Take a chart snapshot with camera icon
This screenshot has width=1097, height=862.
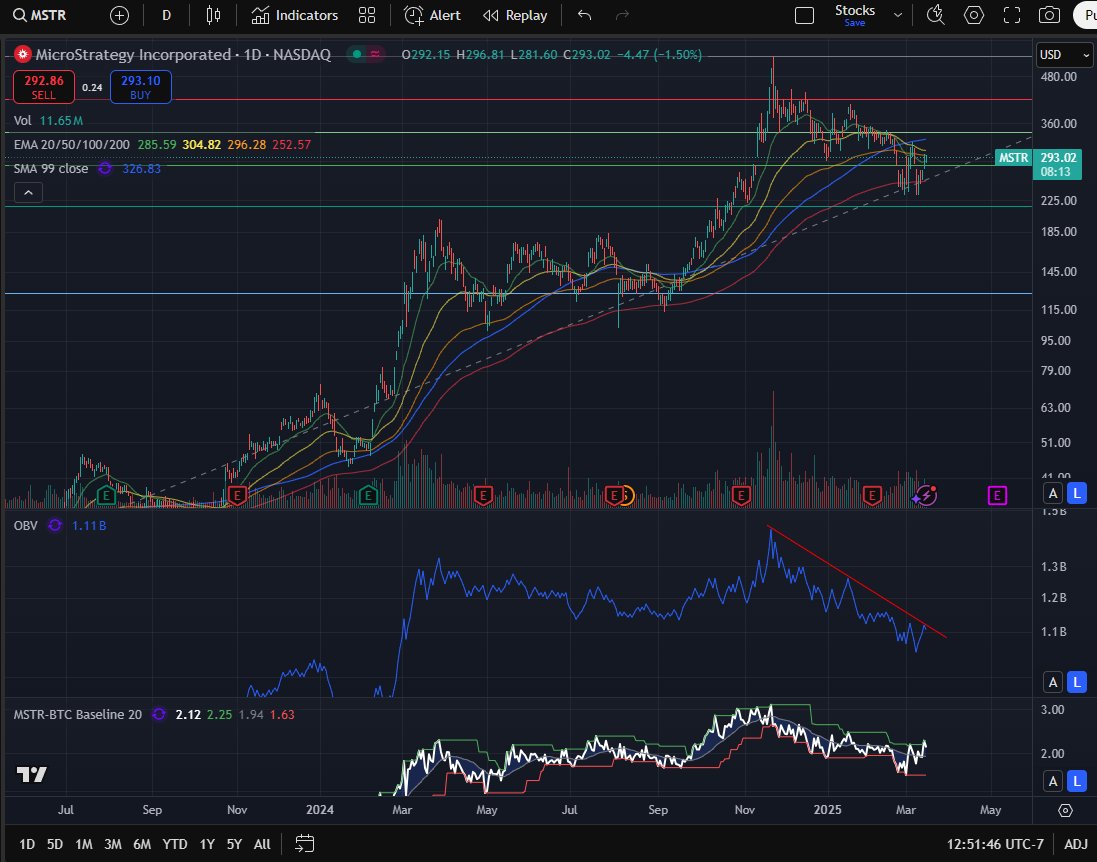[x=1049, y=15]
